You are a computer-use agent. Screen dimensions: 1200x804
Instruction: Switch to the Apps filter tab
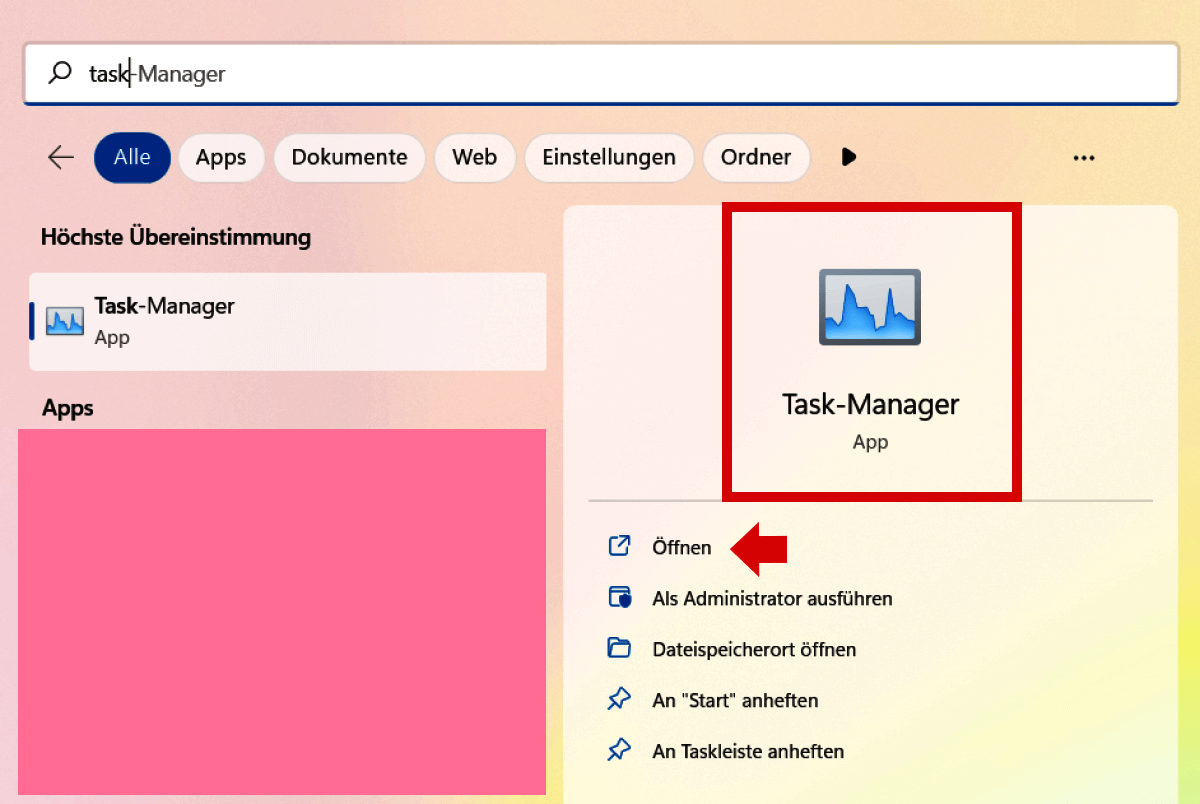221,157
